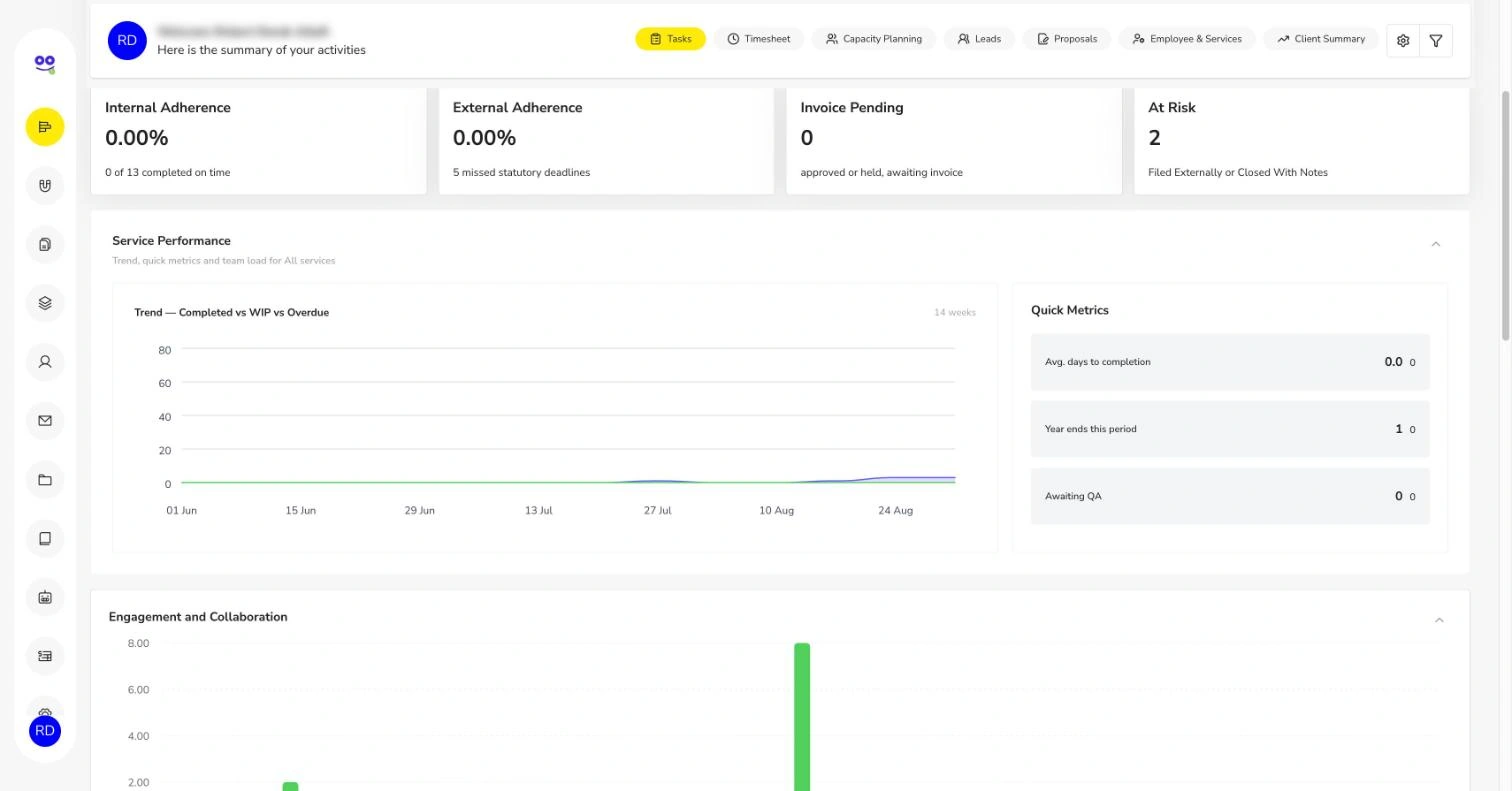Open the folder icon in the sidebar

point(45,480)
